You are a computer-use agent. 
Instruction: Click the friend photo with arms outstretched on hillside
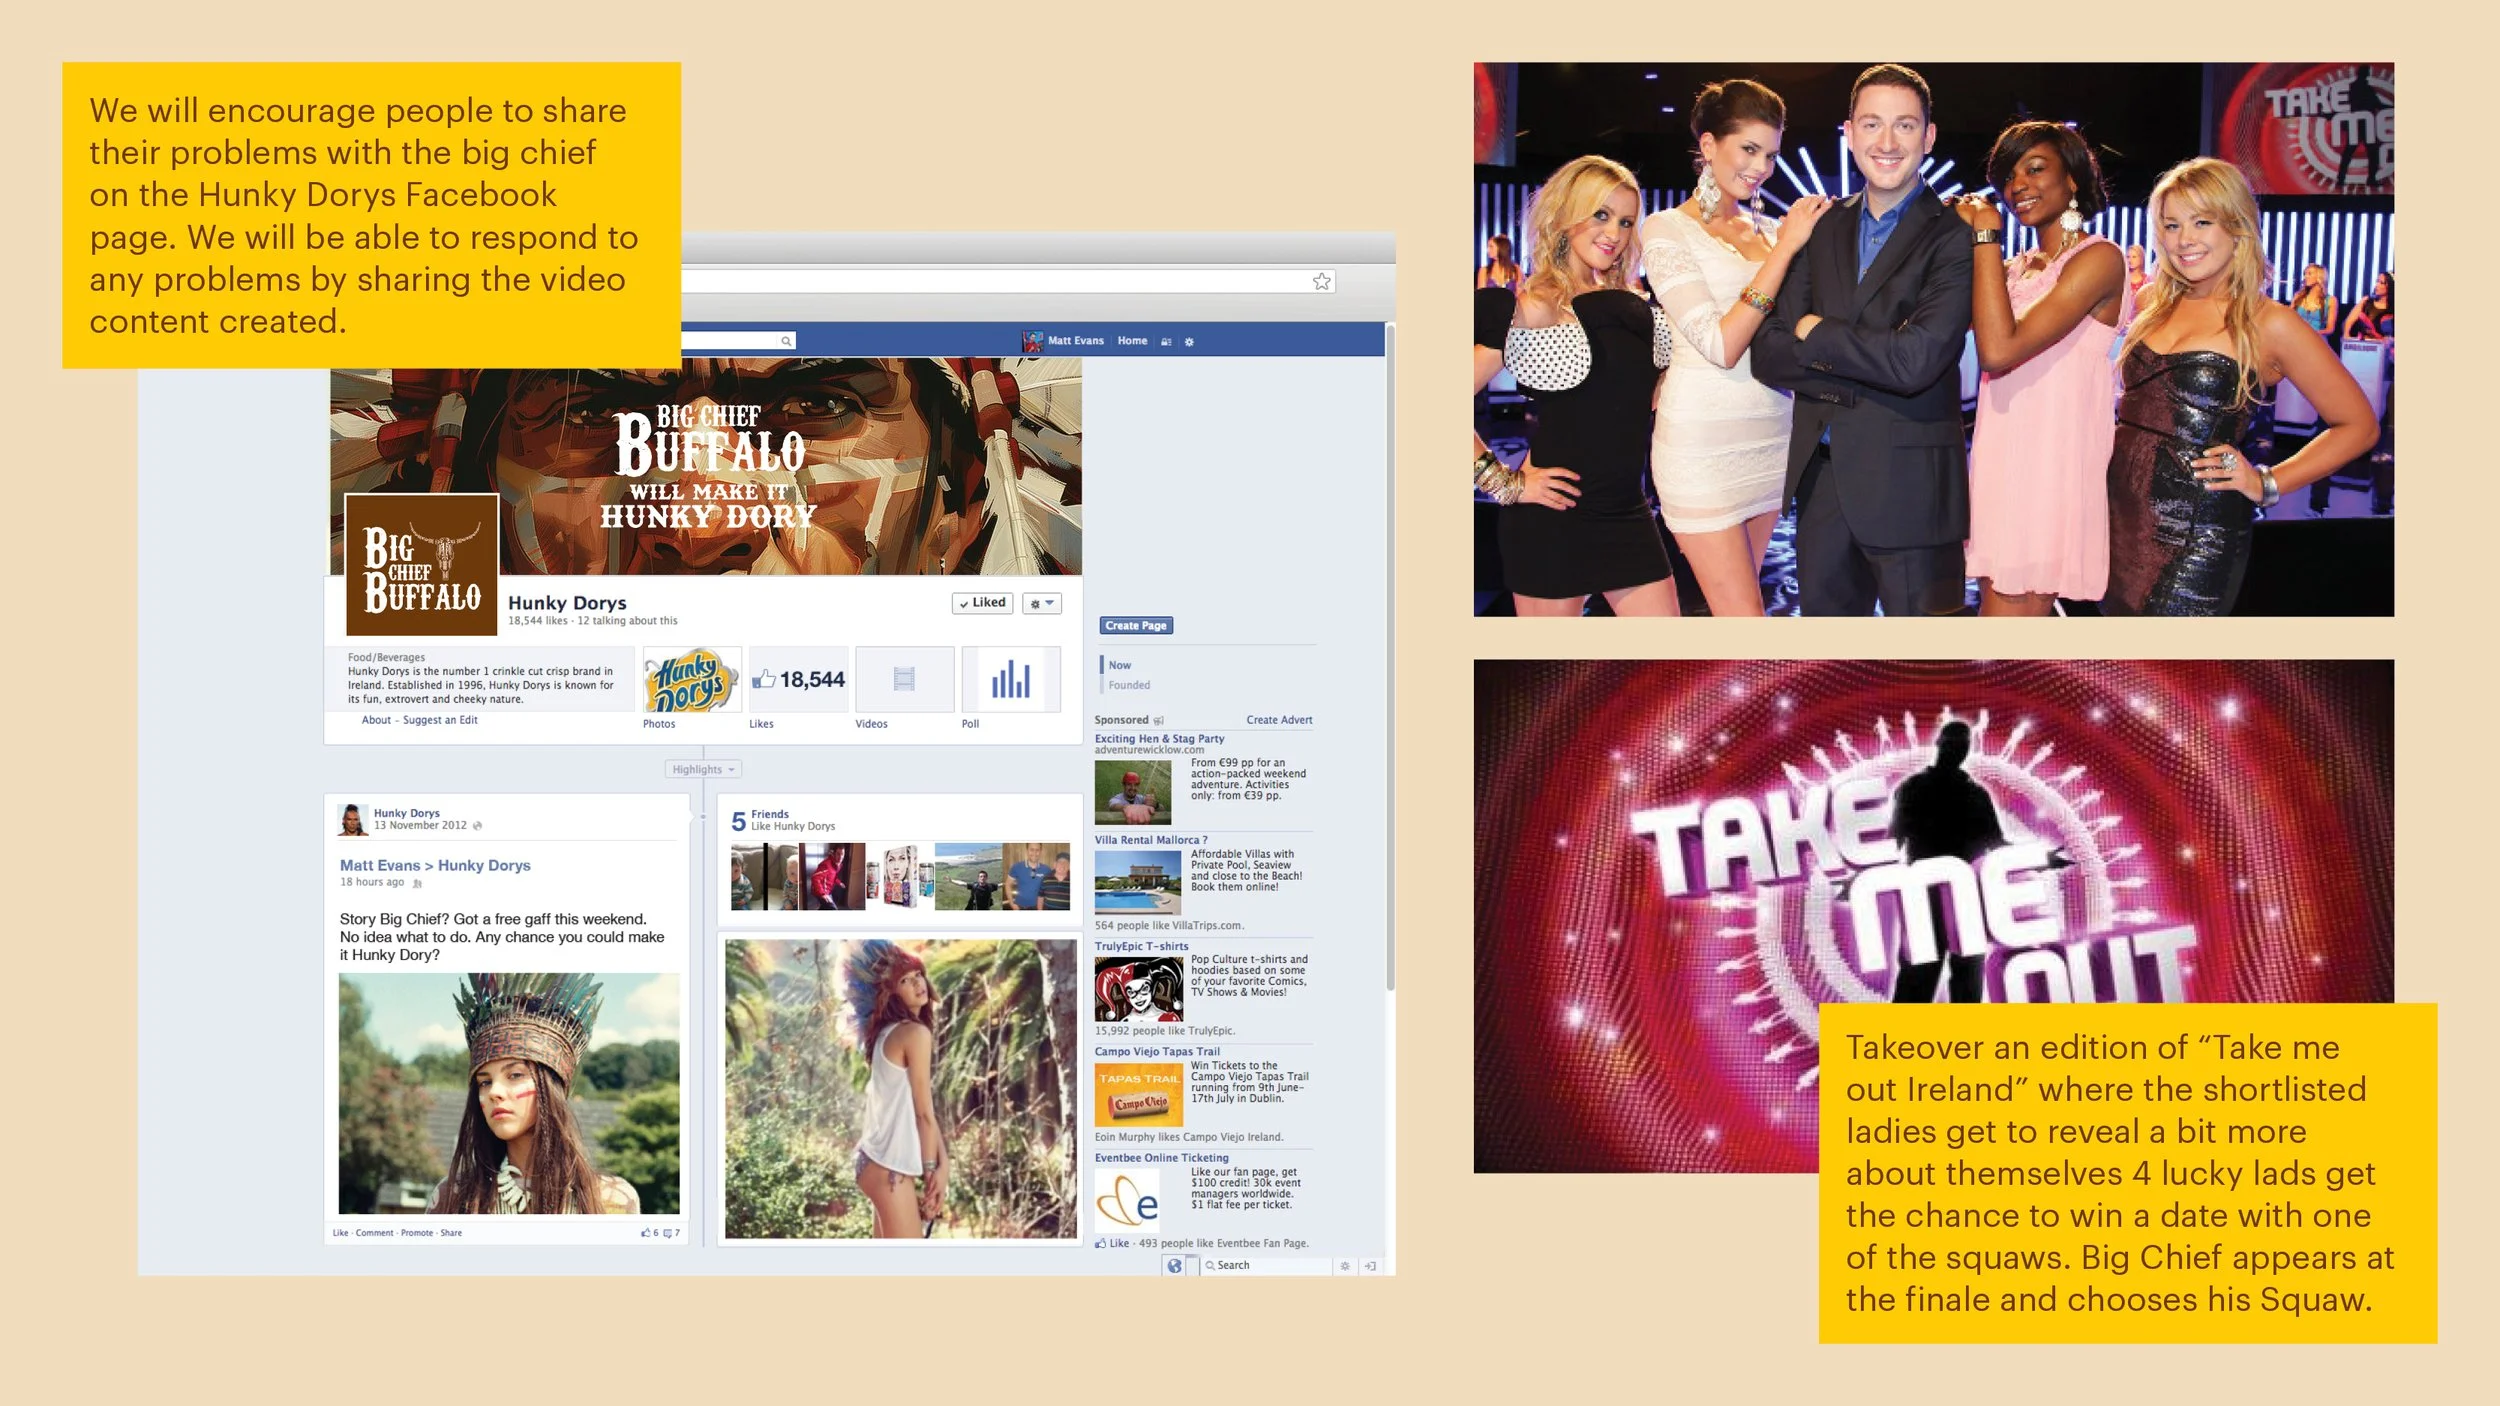[x=968, y=877]
